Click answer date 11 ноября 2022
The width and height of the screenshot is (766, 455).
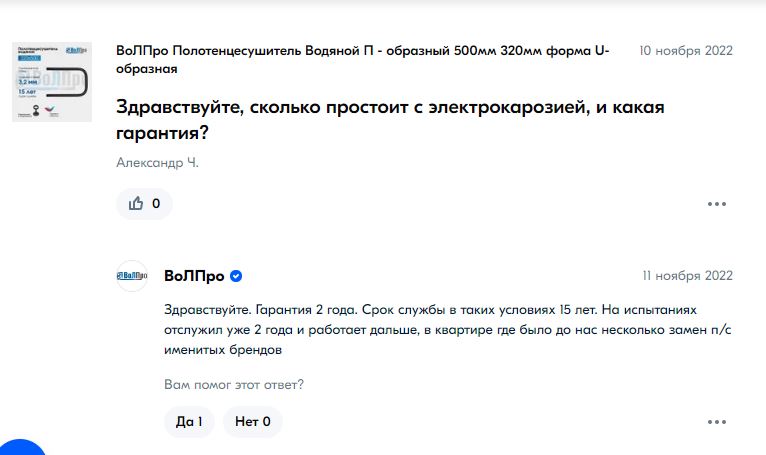(687, 276)
